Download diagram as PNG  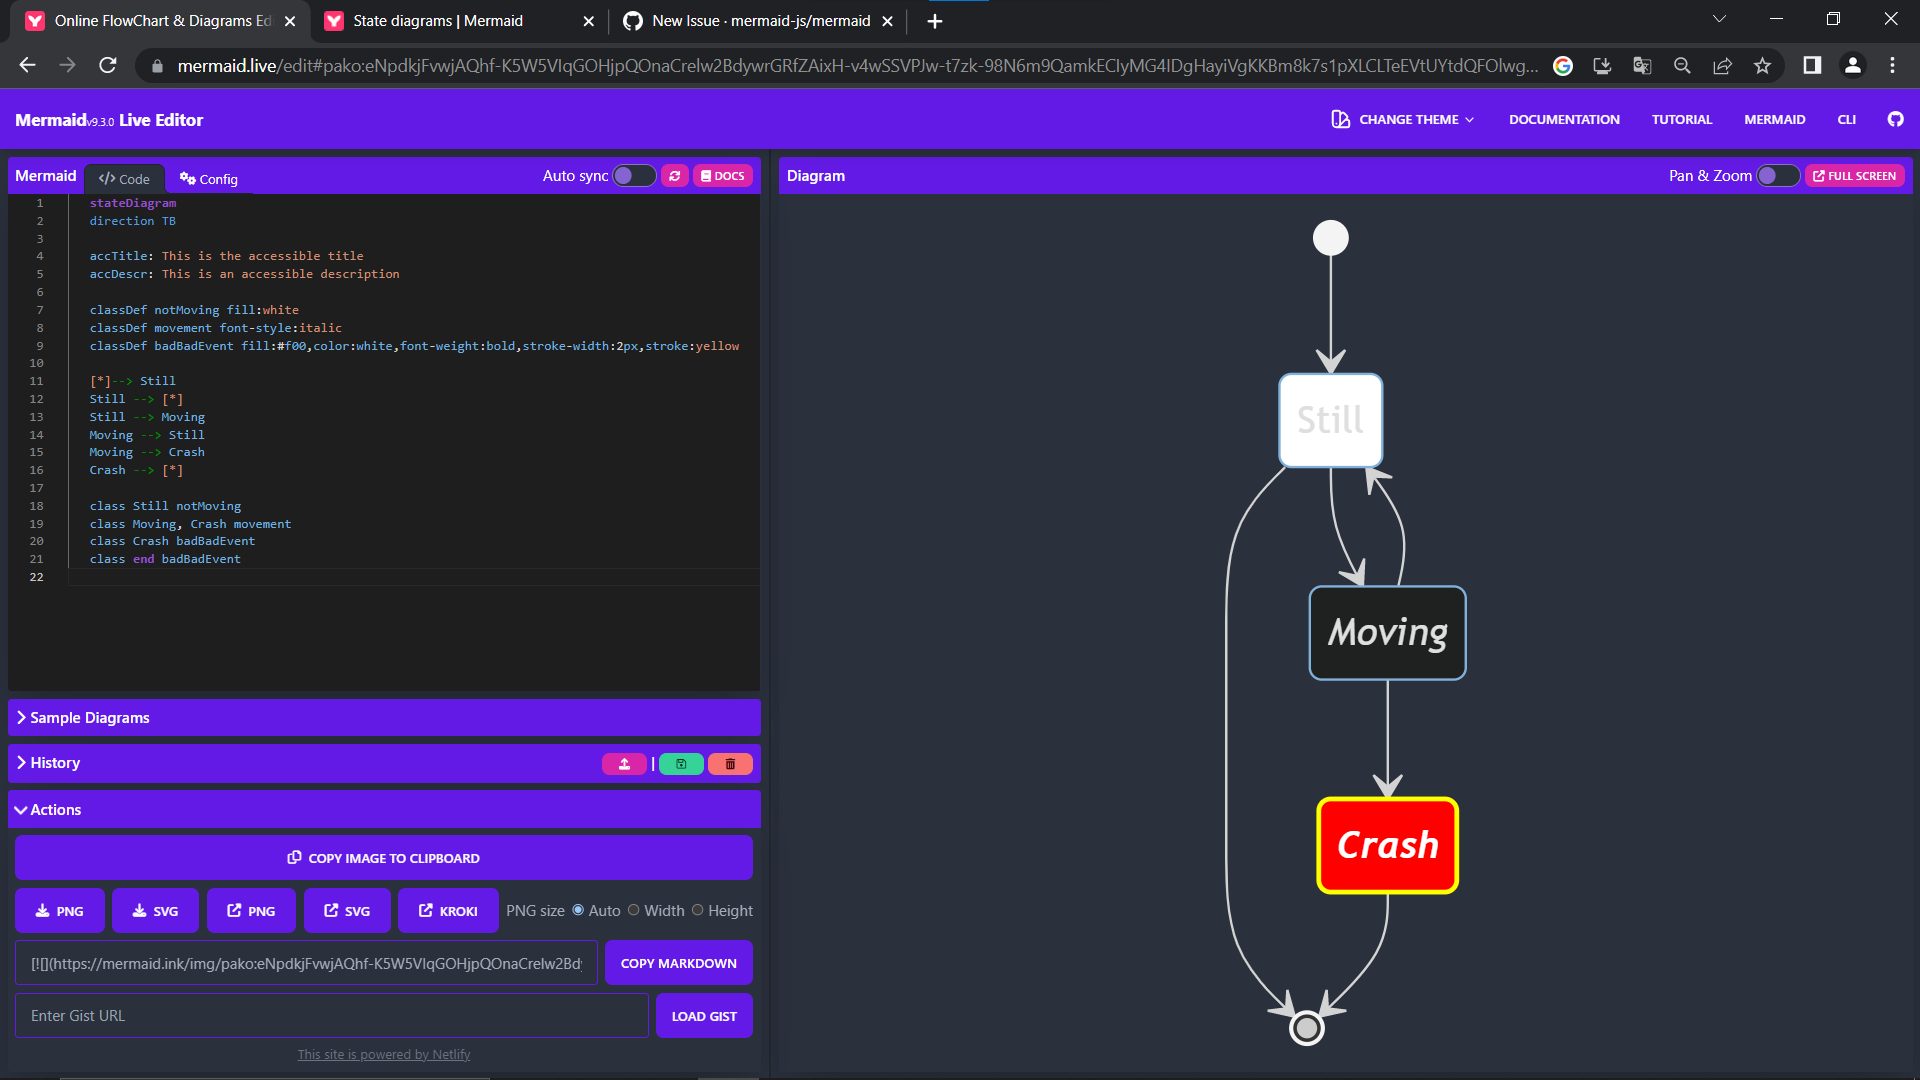59,910
